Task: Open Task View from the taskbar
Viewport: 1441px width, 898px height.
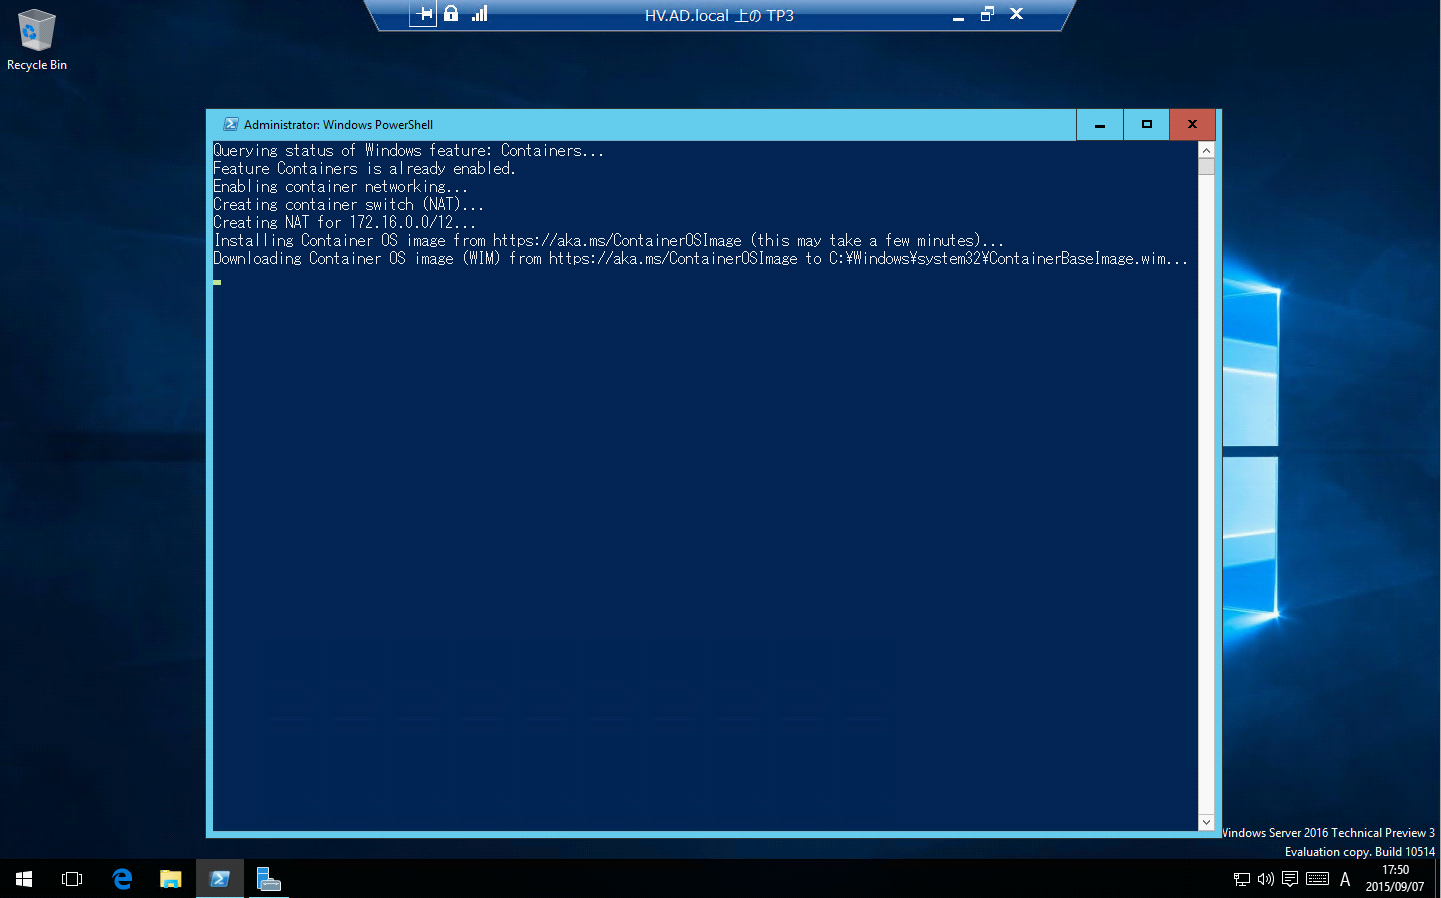Action: 72,879
